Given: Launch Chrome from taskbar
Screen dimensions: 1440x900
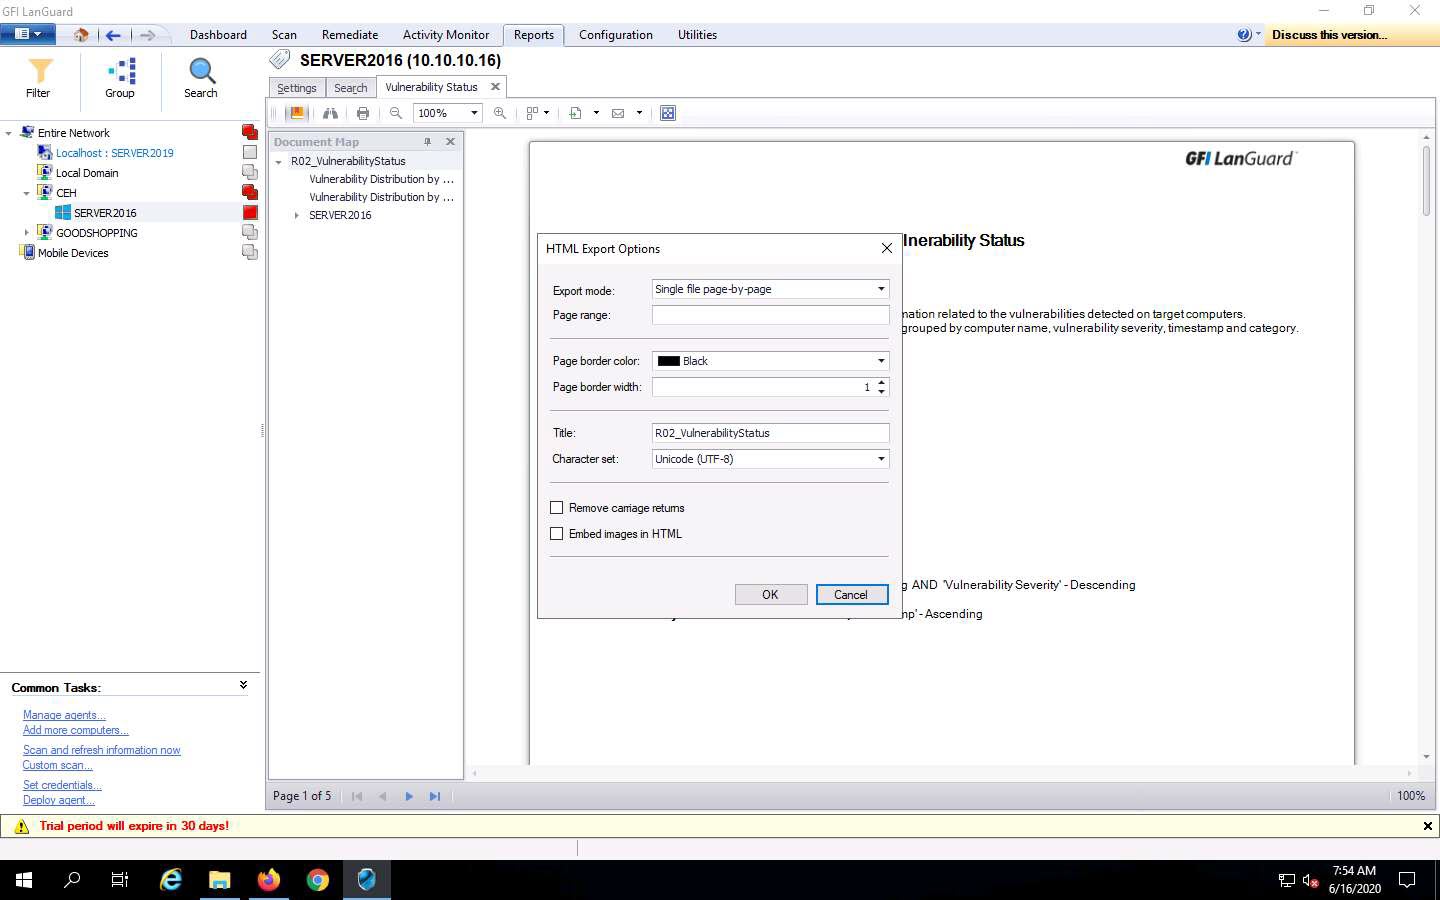Looking at the screenshot, I should (x=318, y=880).
